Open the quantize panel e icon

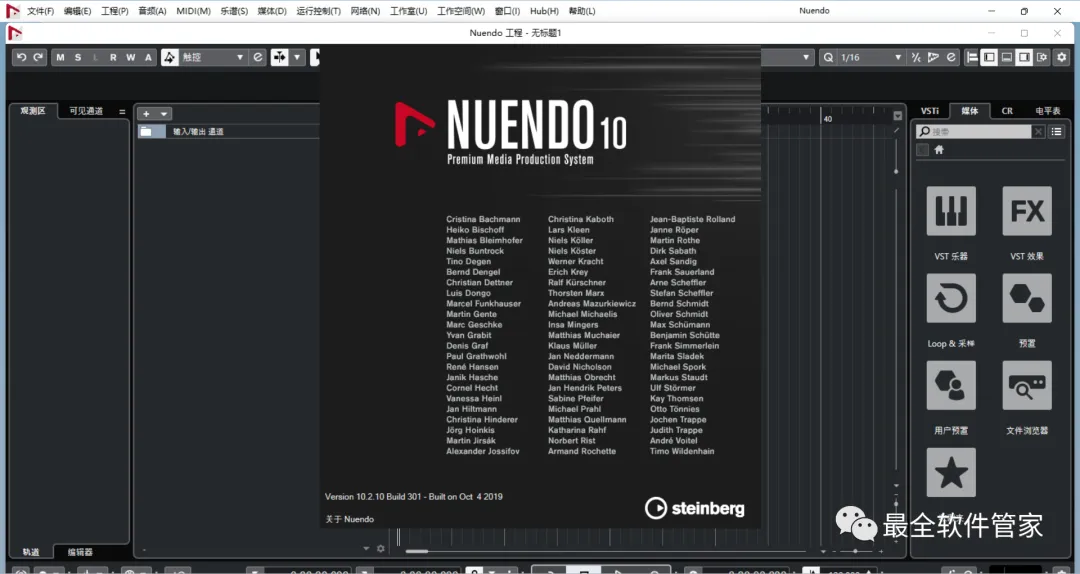(x=951, y=57)
